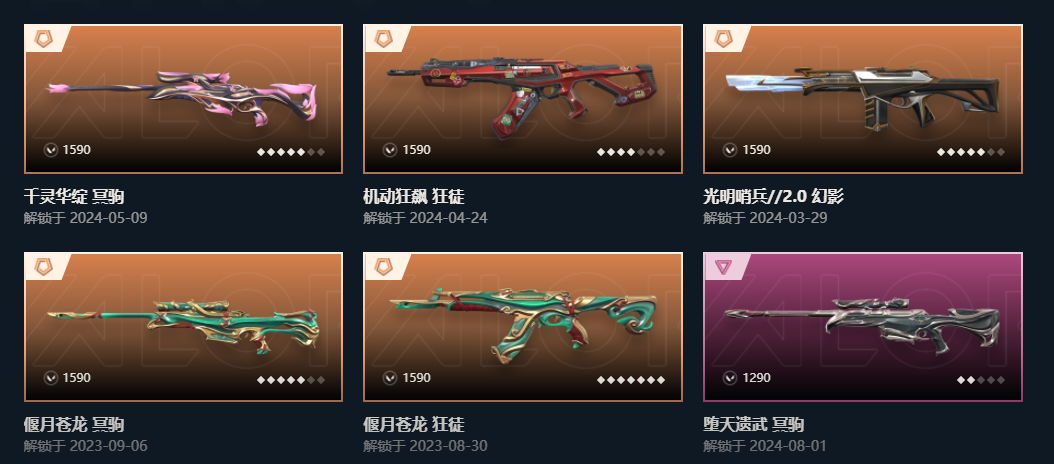Click the currency icon beside 1290 price
This screenshot has height=464, width=1054.
pos(730,378)
